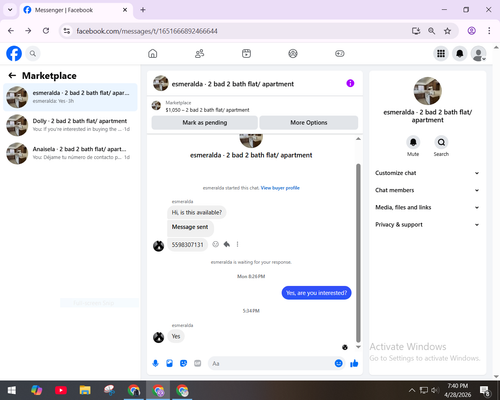Expand the Chat members section

(427, 190)
